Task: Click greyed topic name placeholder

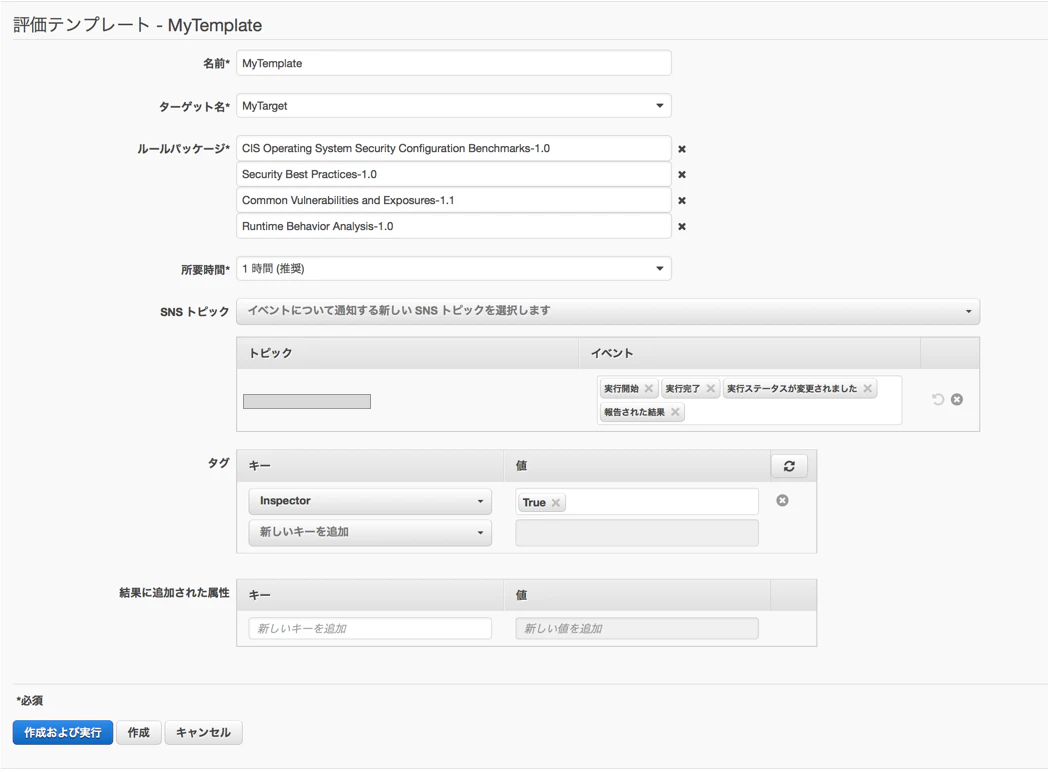Action: 307,402
